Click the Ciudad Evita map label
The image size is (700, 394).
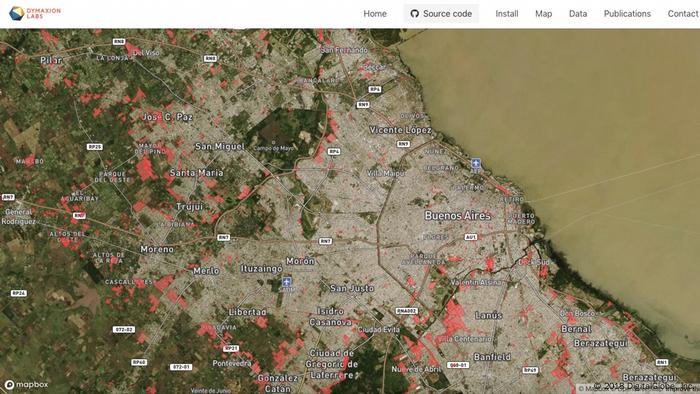pos(379,329)
